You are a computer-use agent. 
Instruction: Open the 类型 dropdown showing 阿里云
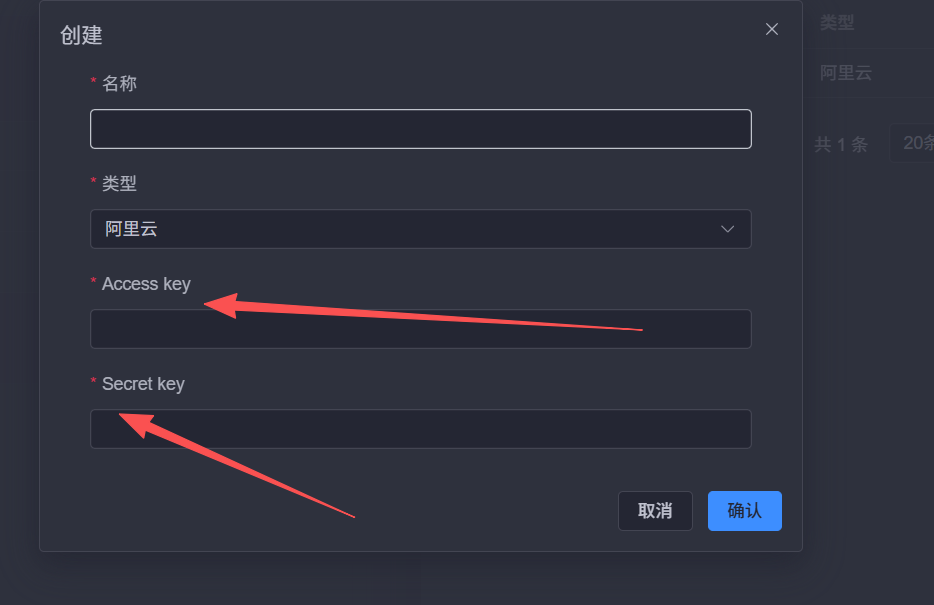tap(420, 229)
